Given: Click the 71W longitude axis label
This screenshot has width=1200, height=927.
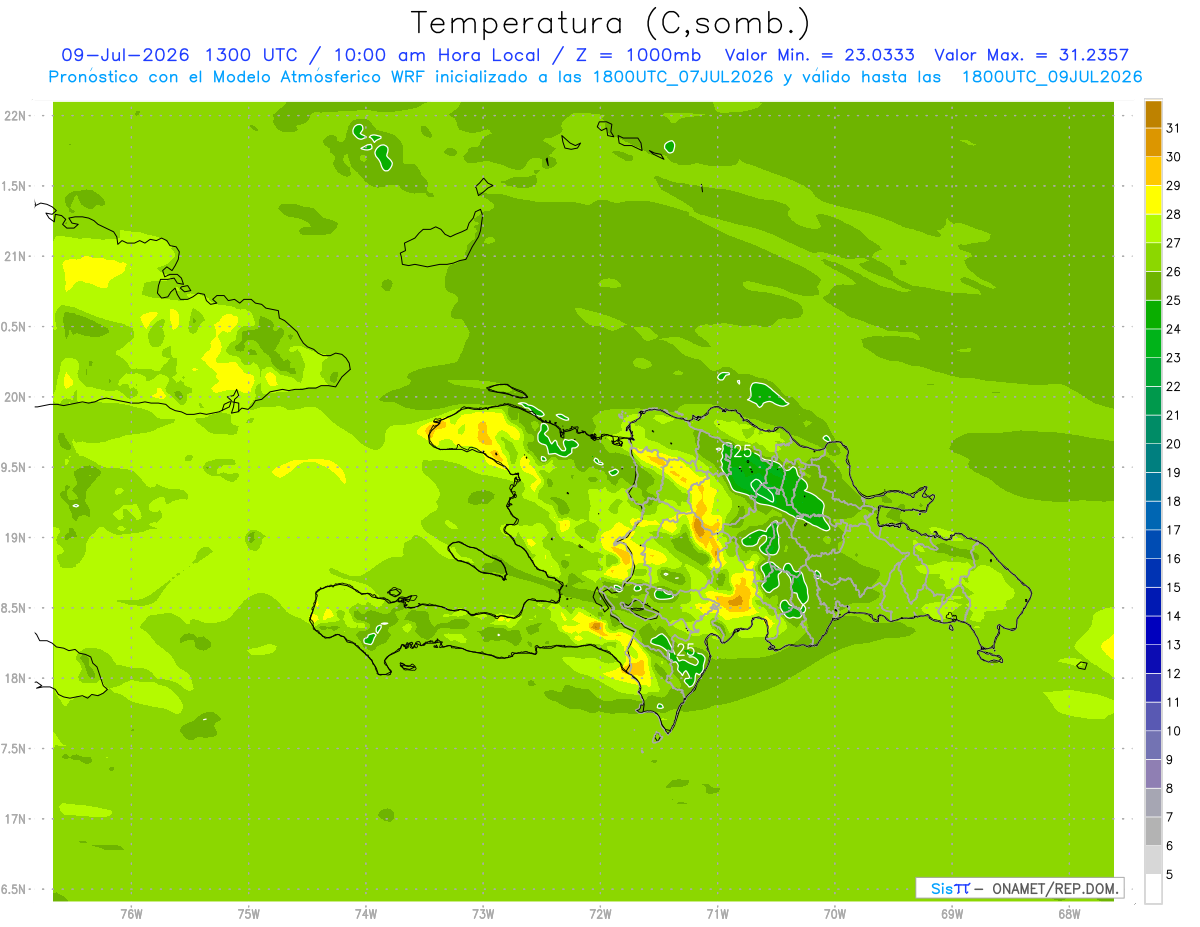Looking at the screenshot, I should tap(717, 914).
